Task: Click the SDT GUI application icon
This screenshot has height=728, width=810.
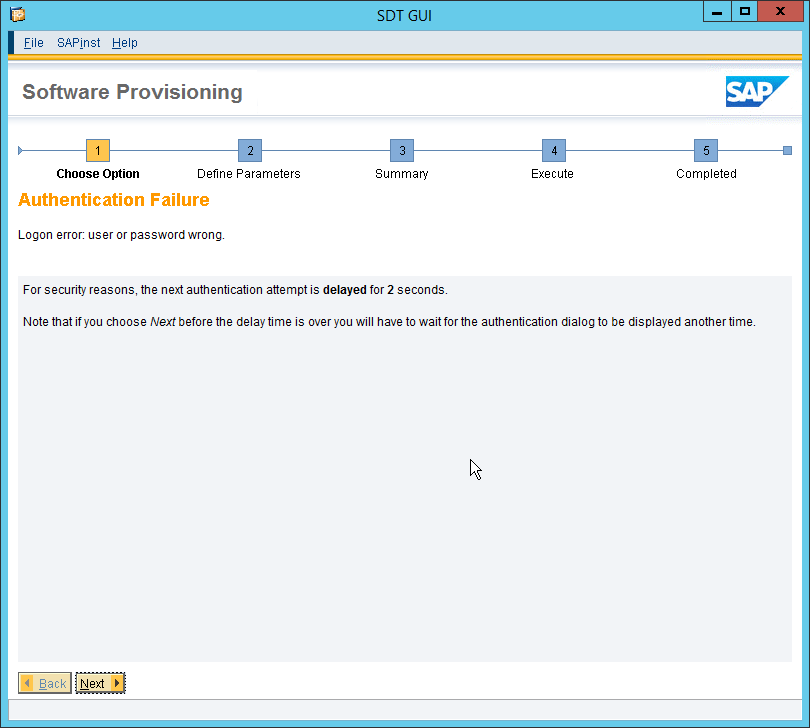Action: (18, 14)
